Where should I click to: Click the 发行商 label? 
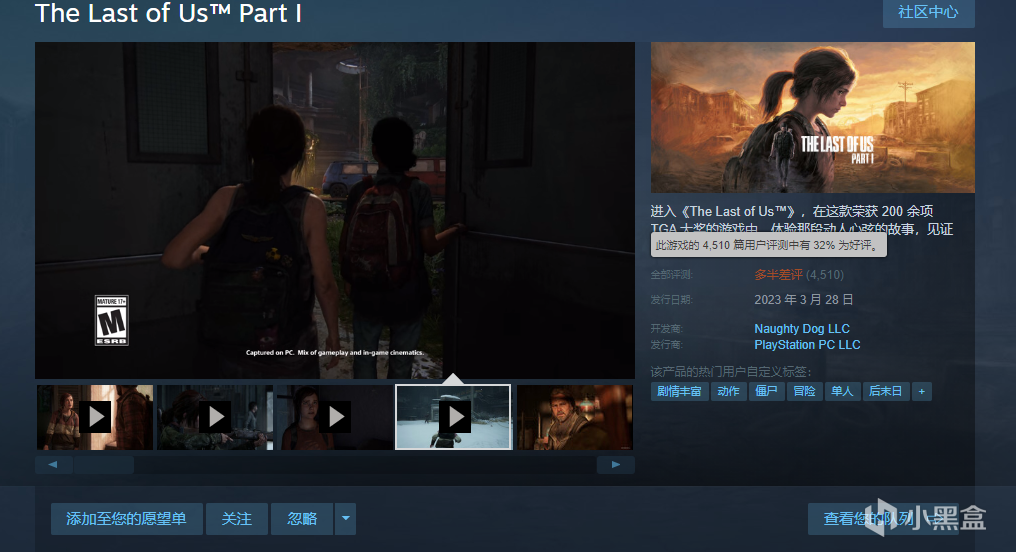tap(667, 345)
